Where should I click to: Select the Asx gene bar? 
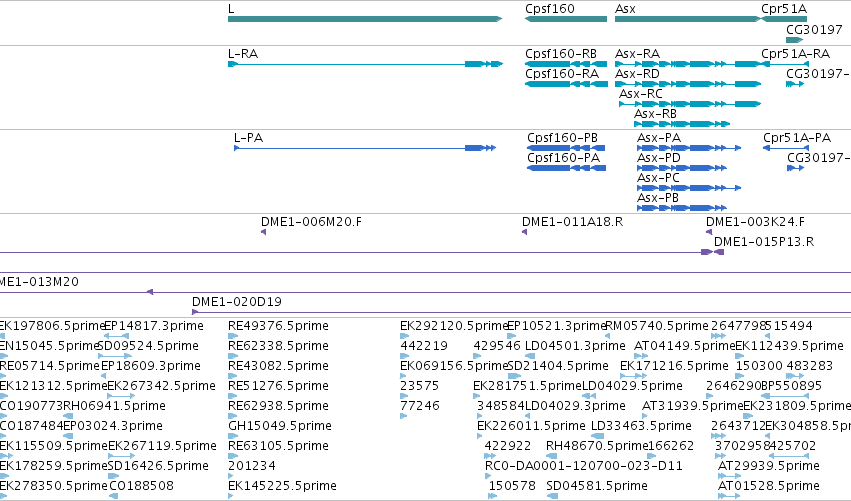688,19
